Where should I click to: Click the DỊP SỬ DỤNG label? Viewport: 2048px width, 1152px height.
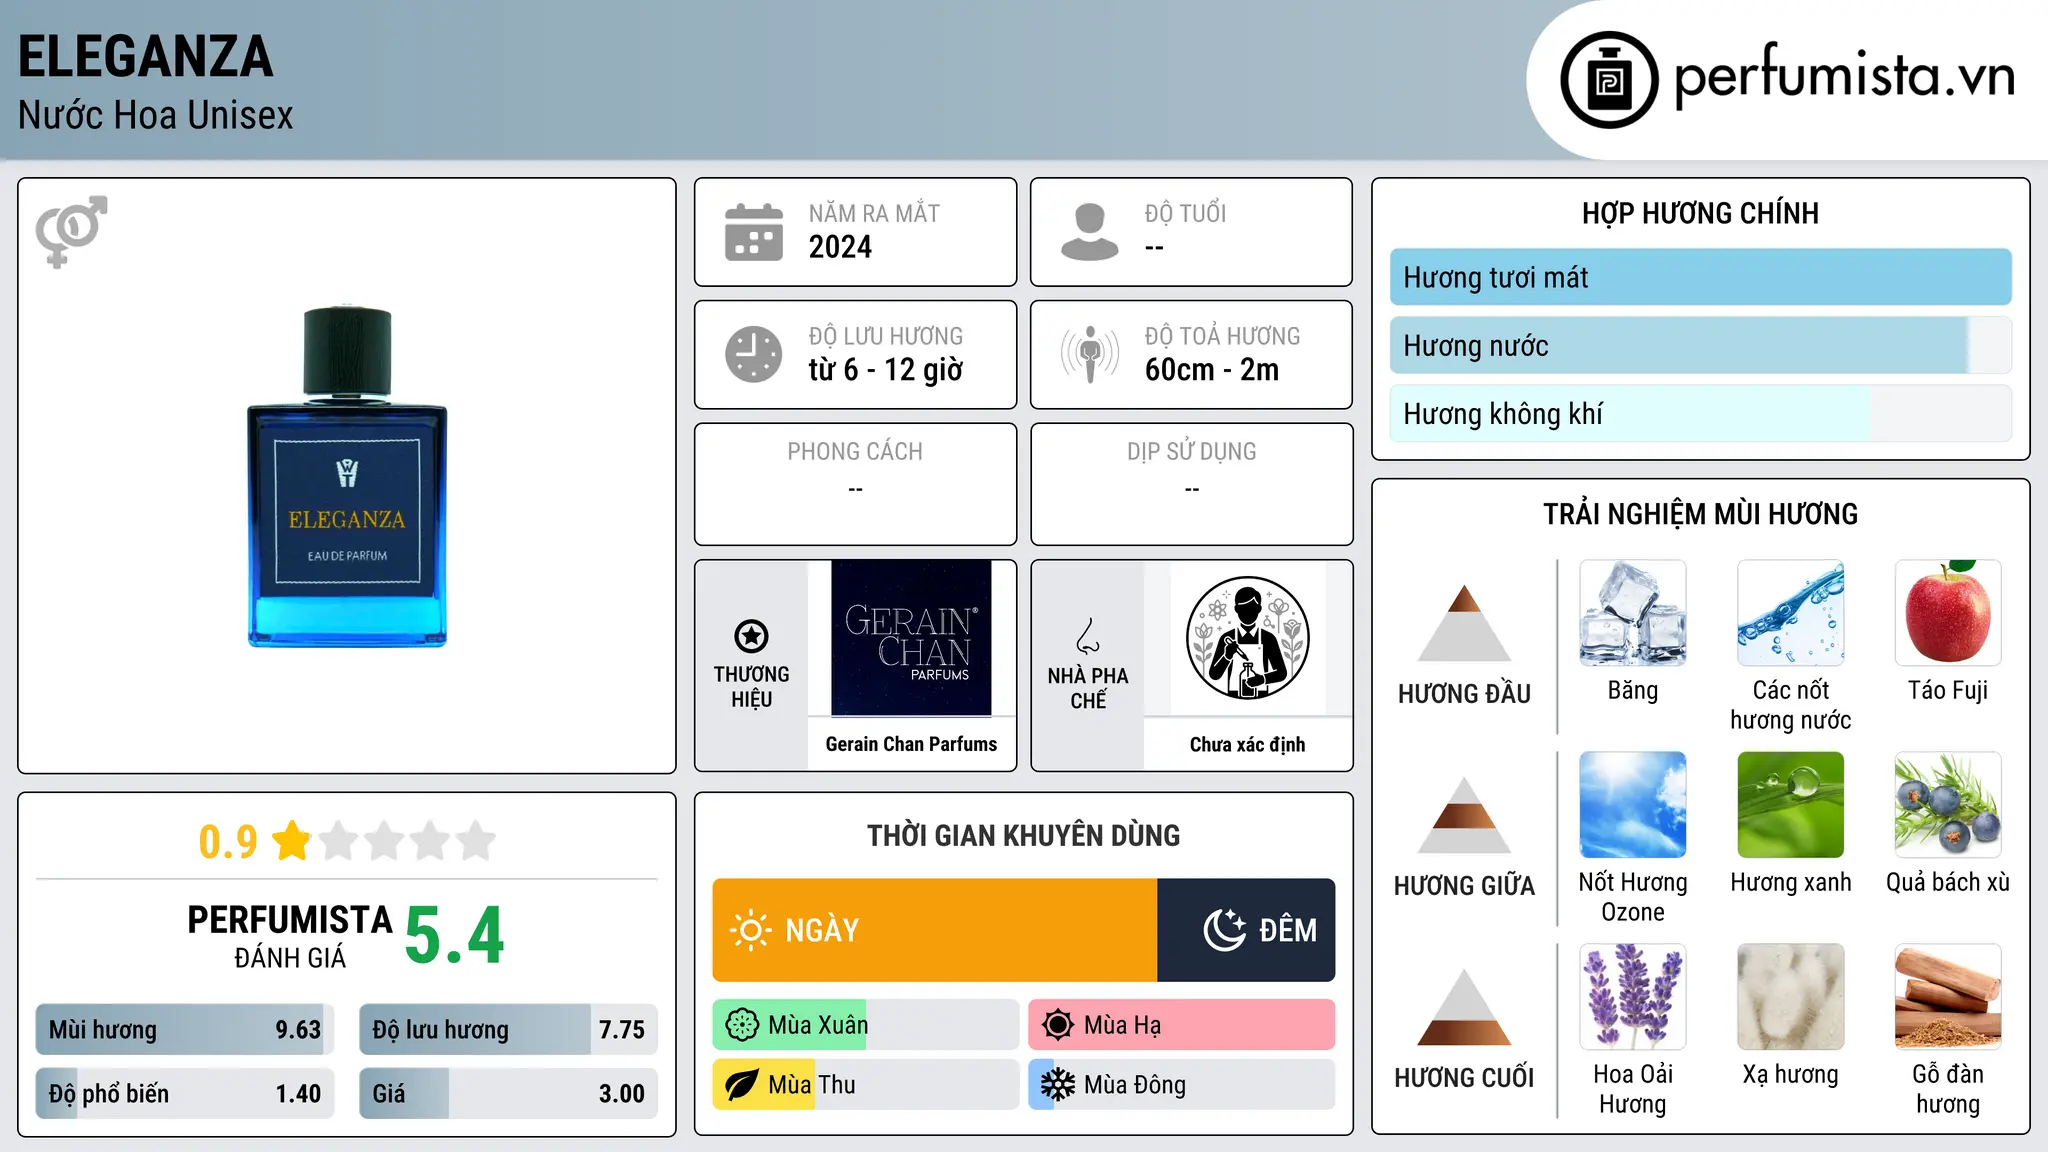click(1191, 452)
